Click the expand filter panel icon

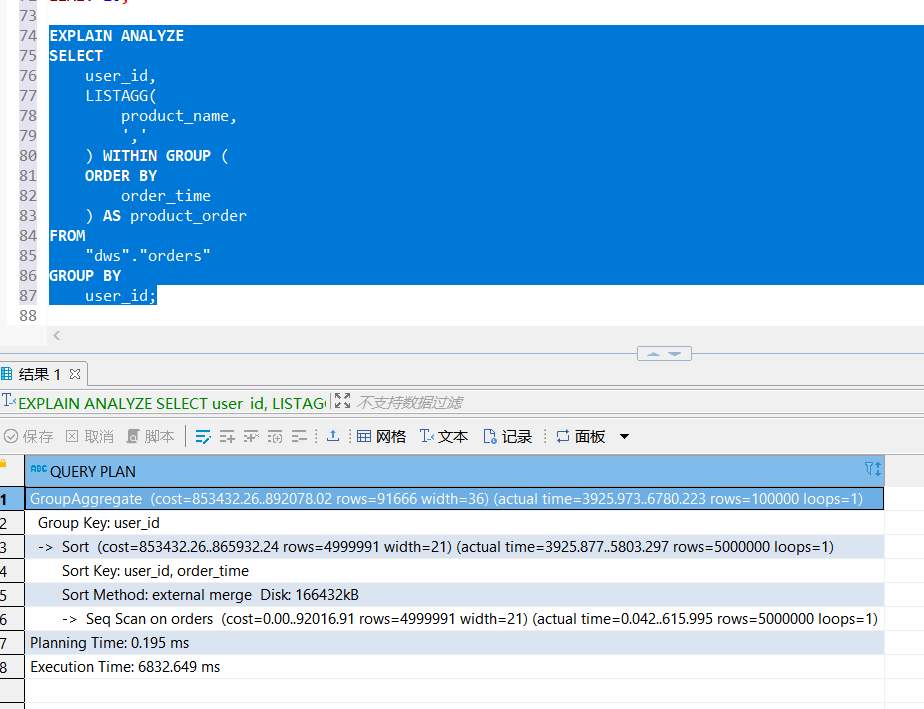tap(342, 402)
